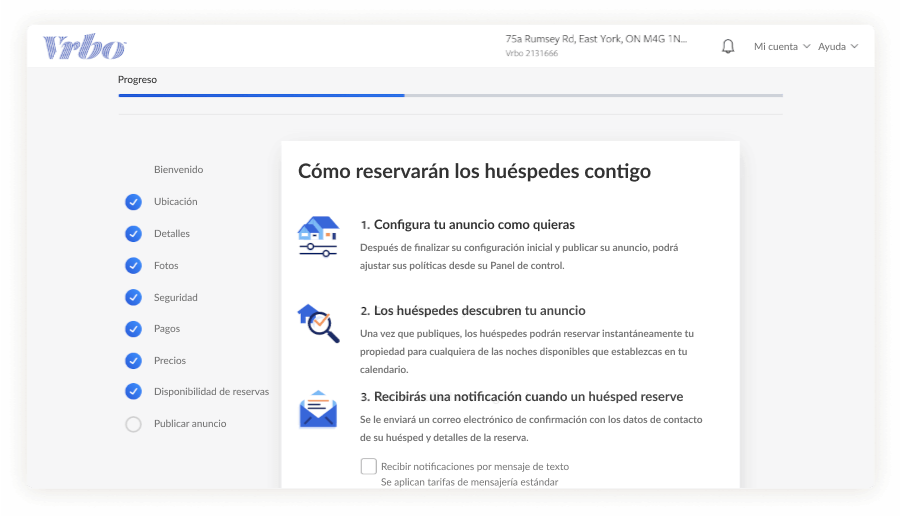Image resolution: width=901 pixels, height=516 pixels.
Task: Go to the Ubicación step
Action: (x=175, y=202)
